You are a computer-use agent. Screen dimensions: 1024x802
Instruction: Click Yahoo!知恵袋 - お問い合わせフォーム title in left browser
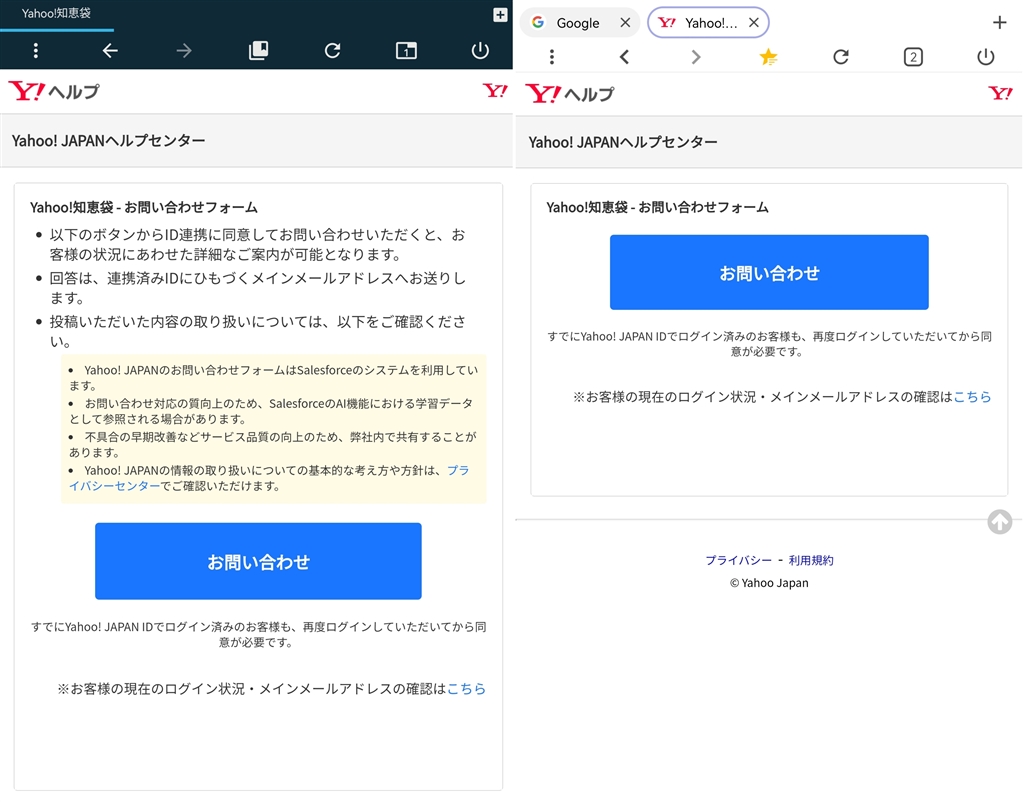[144, 207]
